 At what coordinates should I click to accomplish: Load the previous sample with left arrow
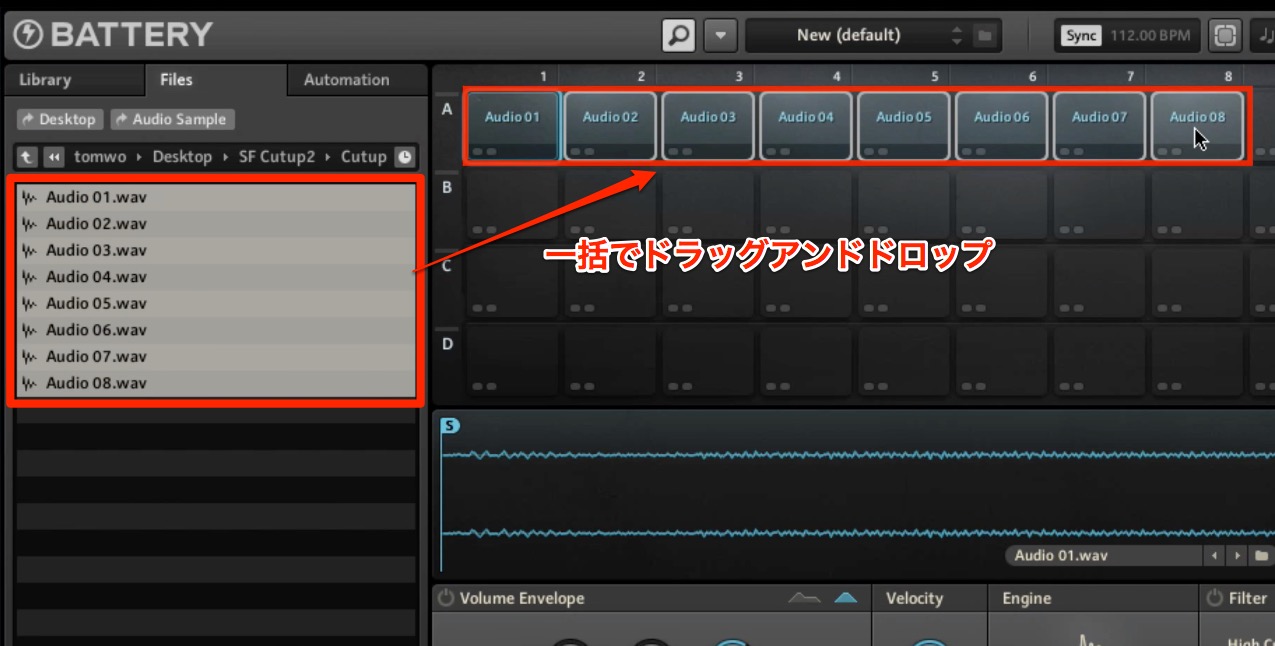(1215, 555)
